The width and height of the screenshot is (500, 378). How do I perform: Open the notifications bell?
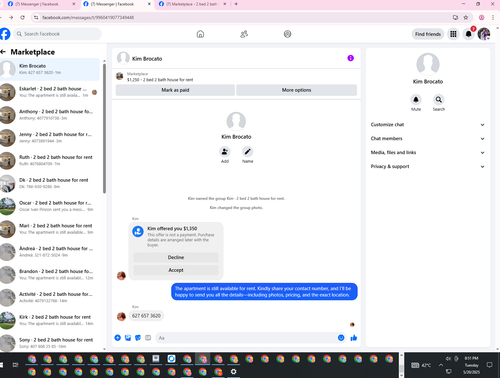click(469, 34)
